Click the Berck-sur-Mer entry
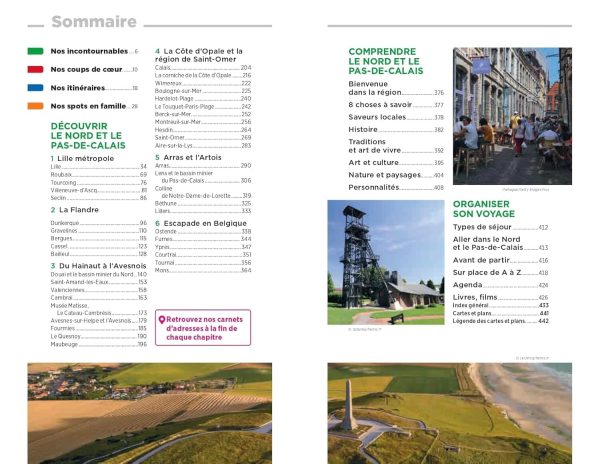Screen dimensions: 600x464 (x=203, y=114)
